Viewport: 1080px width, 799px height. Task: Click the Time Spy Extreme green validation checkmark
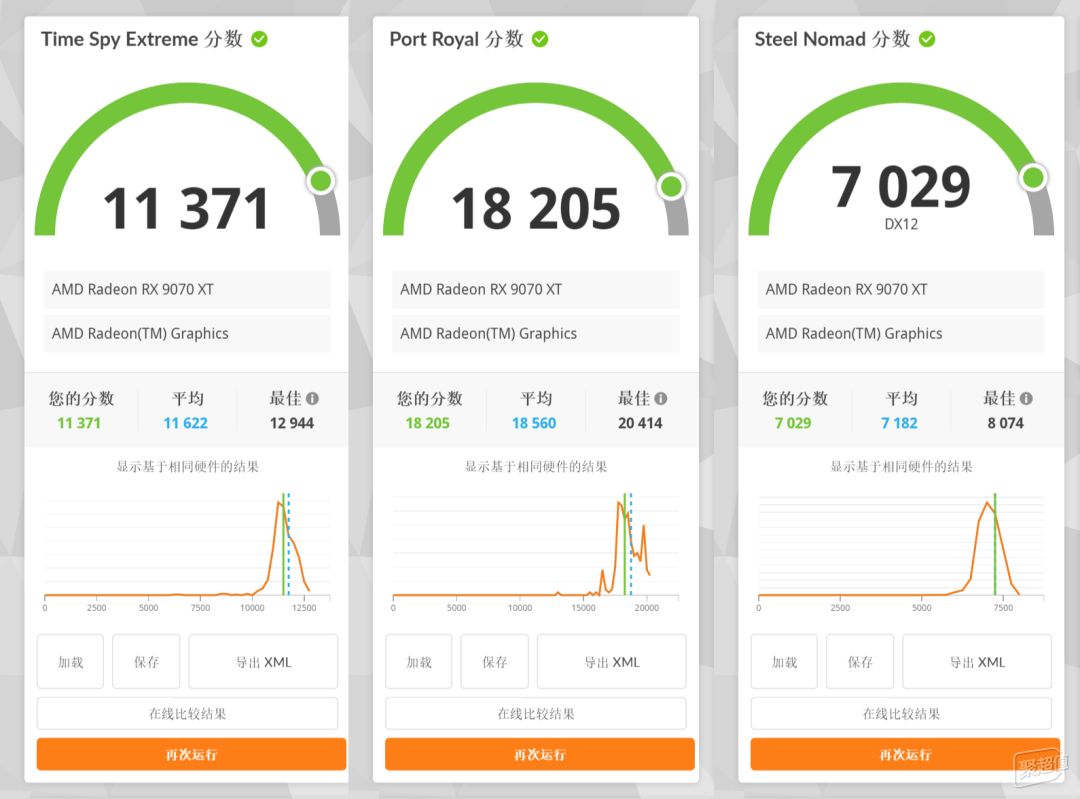pyautogui.click(x=260, y=39)
